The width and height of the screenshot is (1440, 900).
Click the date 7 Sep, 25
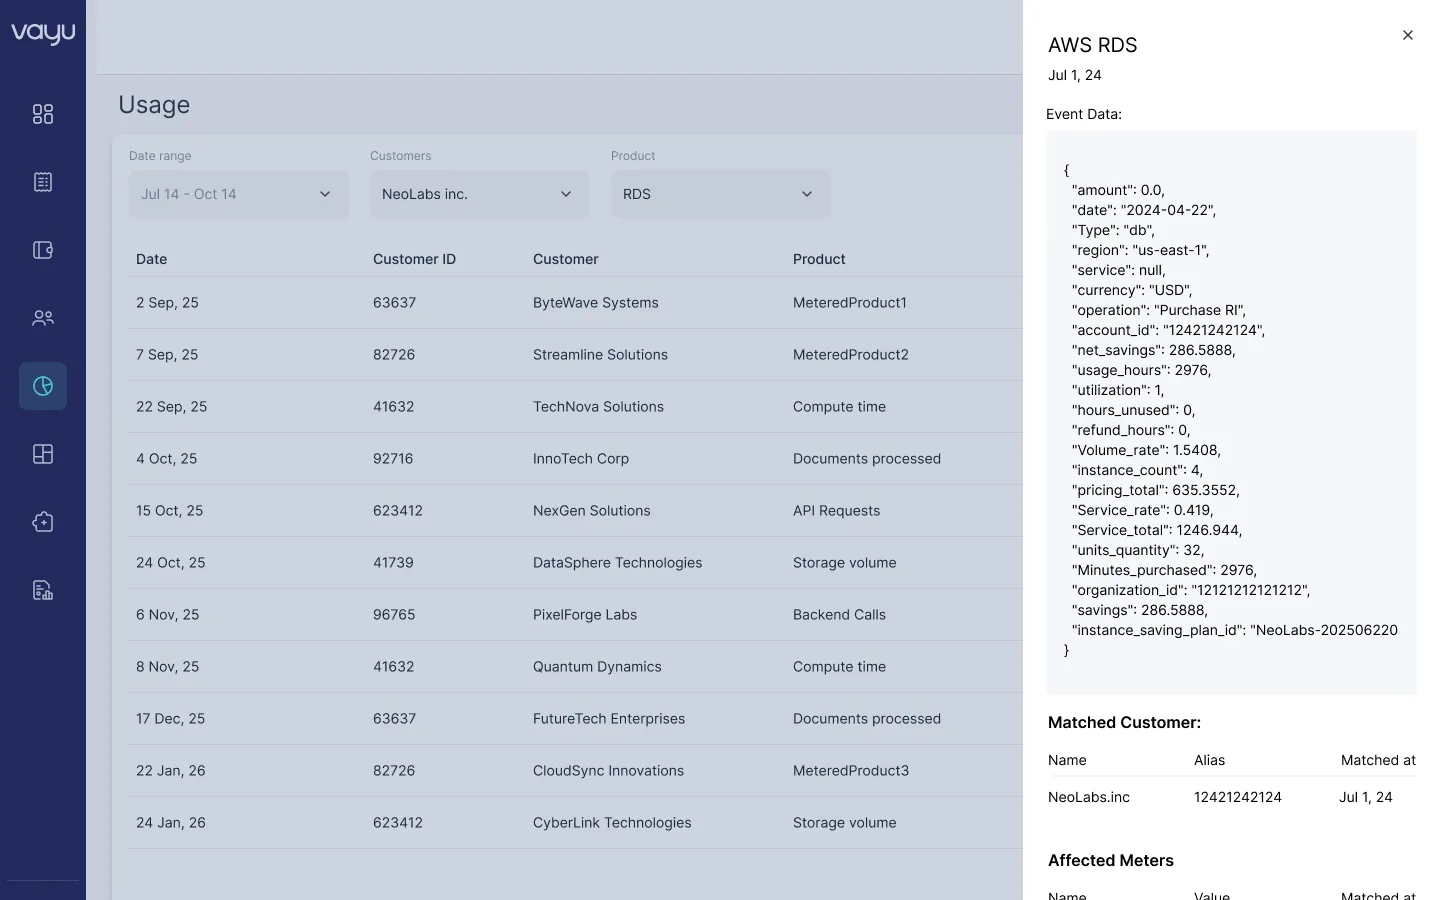point(167,355)
